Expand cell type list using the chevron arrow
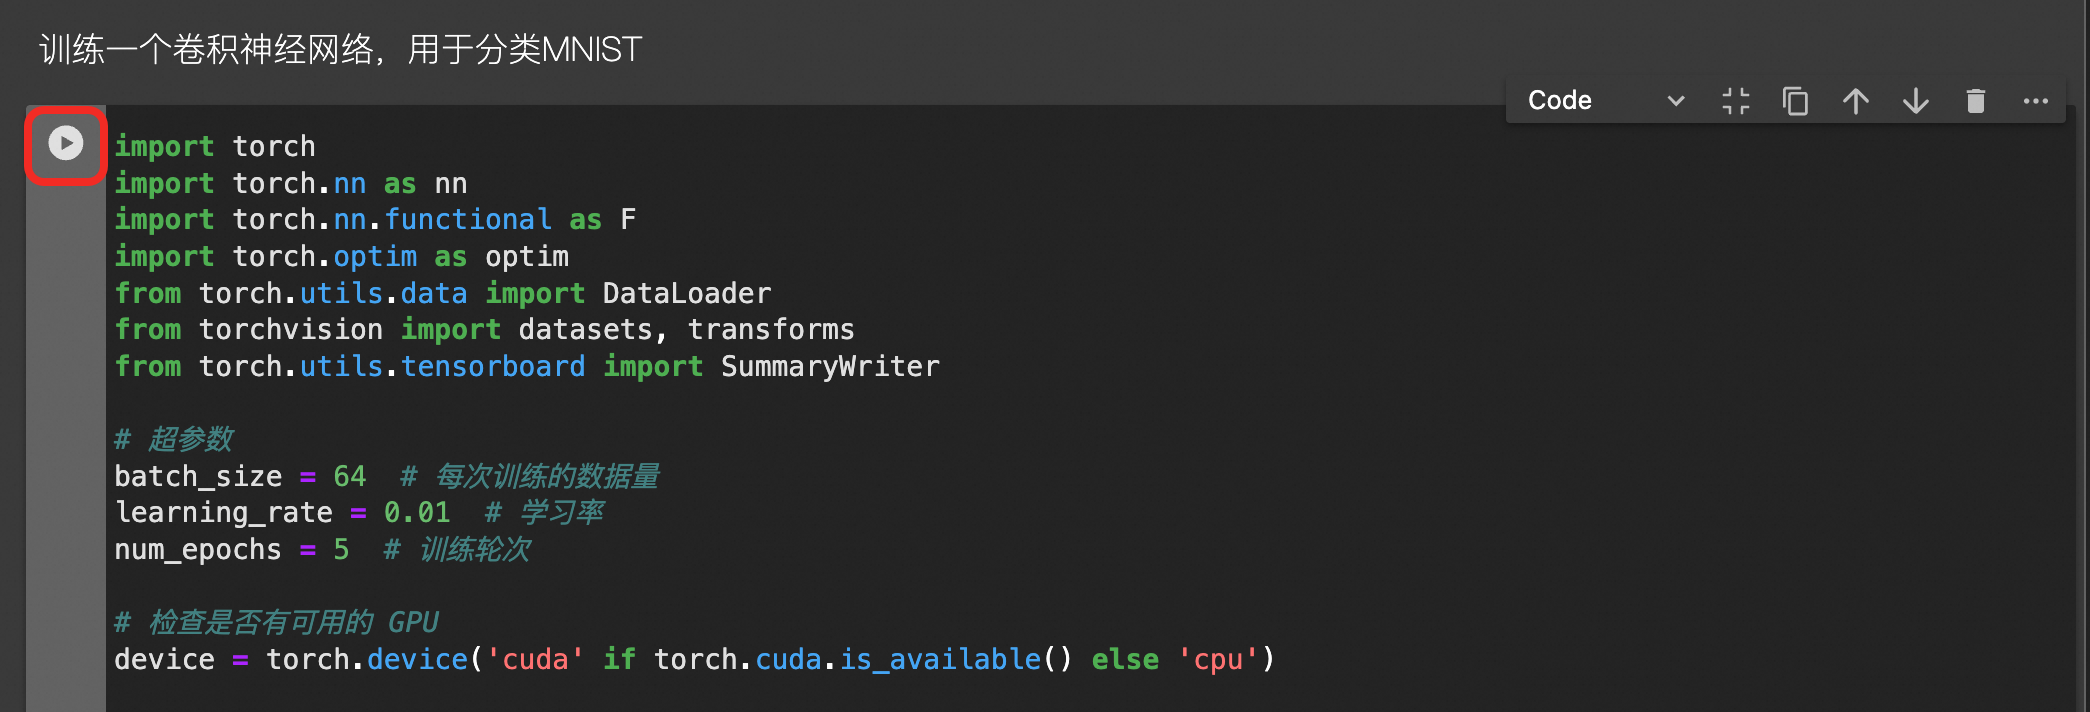This screenshot has width=2090, height=712. pyautogui.click(x=1676, y=101)
